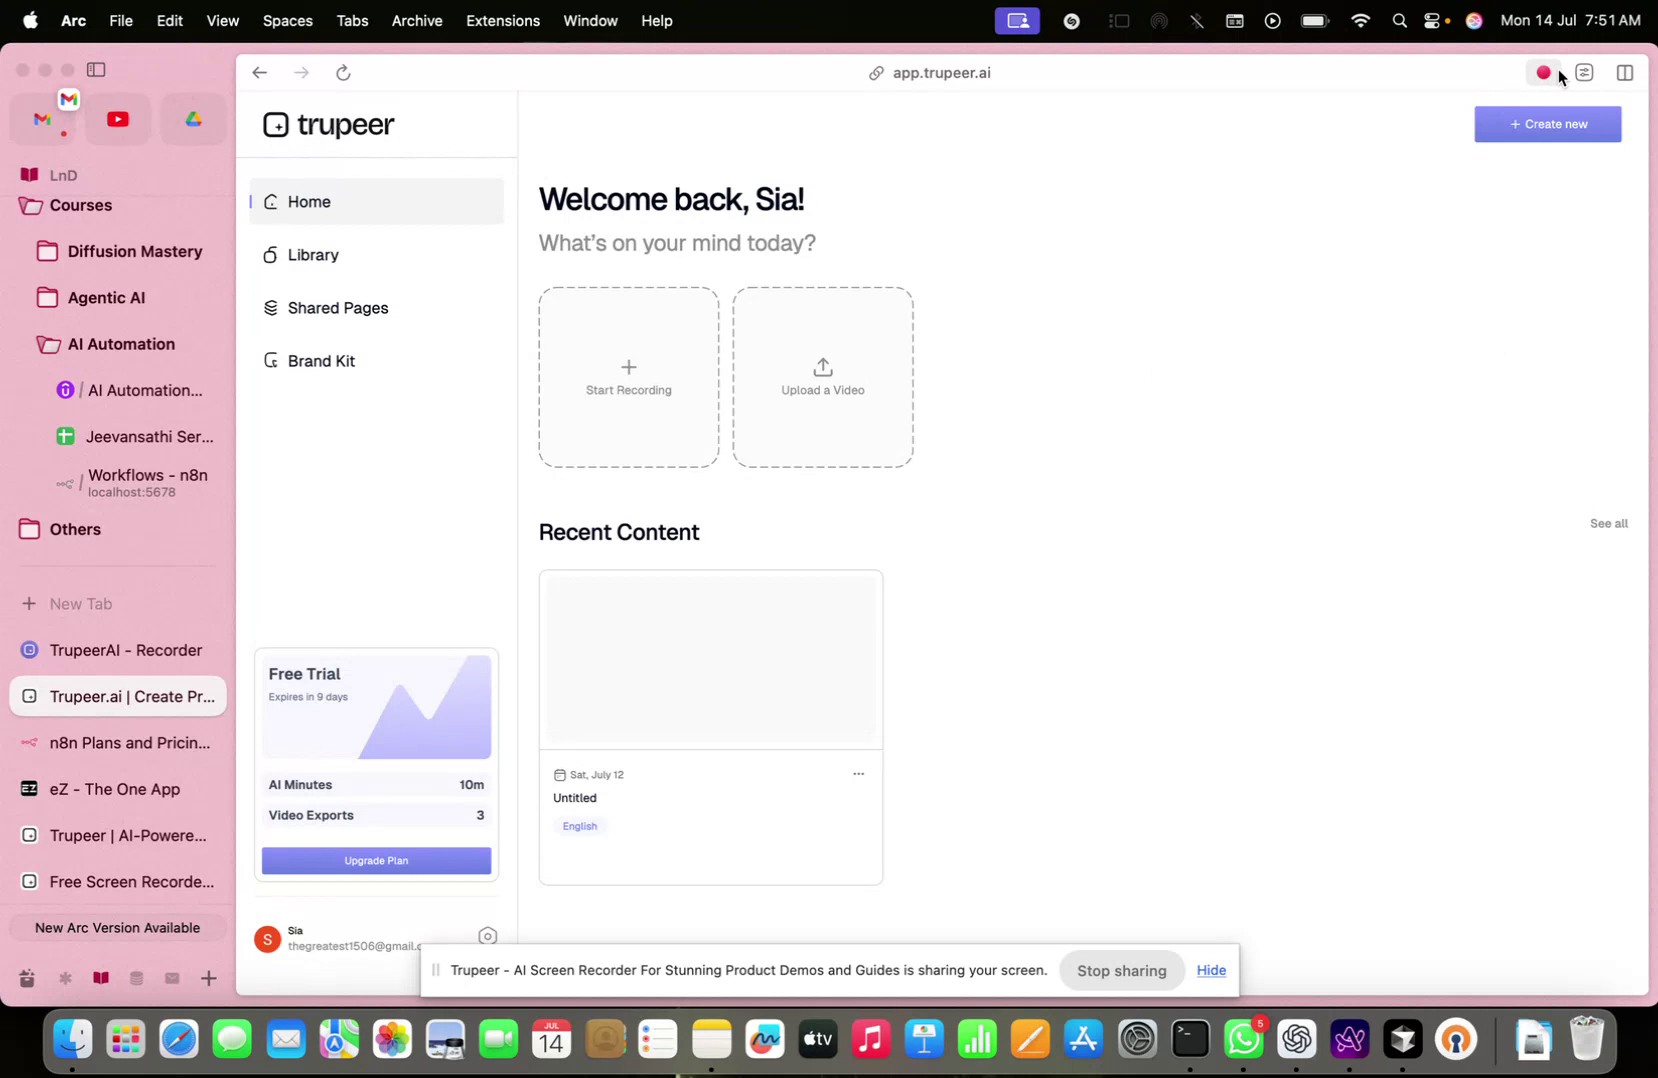The height and width of the screenshot is (1078, 1658).
Task: Click See all next to Recent Content
Action: (x=1608, y=523)
